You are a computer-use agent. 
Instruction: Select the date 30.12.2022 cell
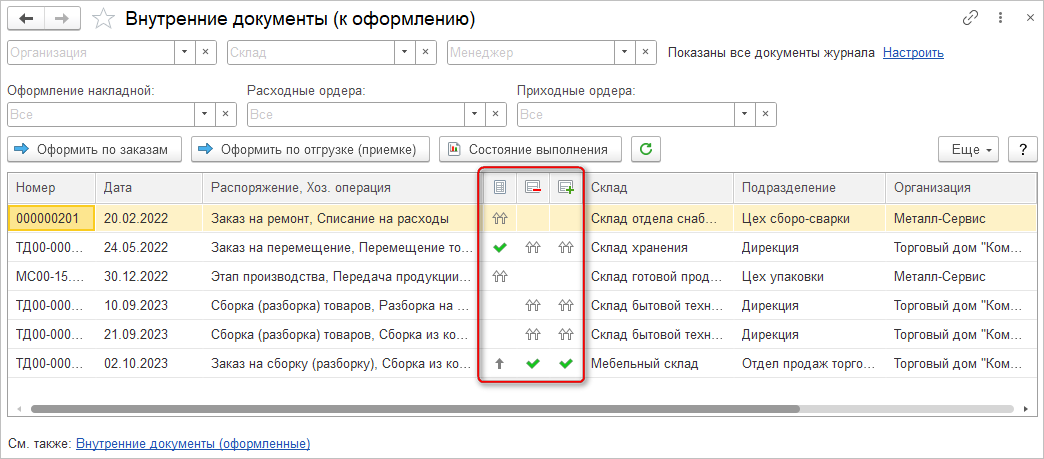[x=149, y=276]
